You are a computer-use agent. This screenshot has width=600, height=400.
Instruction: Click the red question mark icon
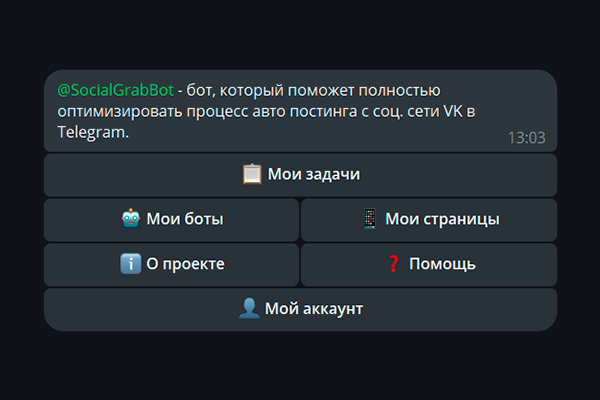393,264
